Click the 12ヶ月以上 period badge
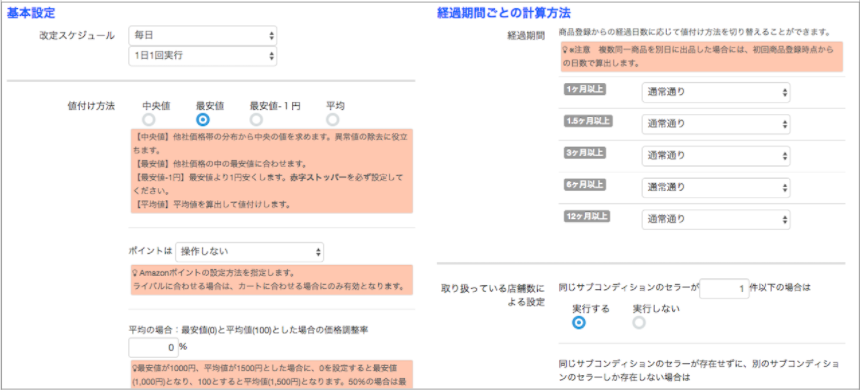860x390 pixels. (x=587, y=216)
